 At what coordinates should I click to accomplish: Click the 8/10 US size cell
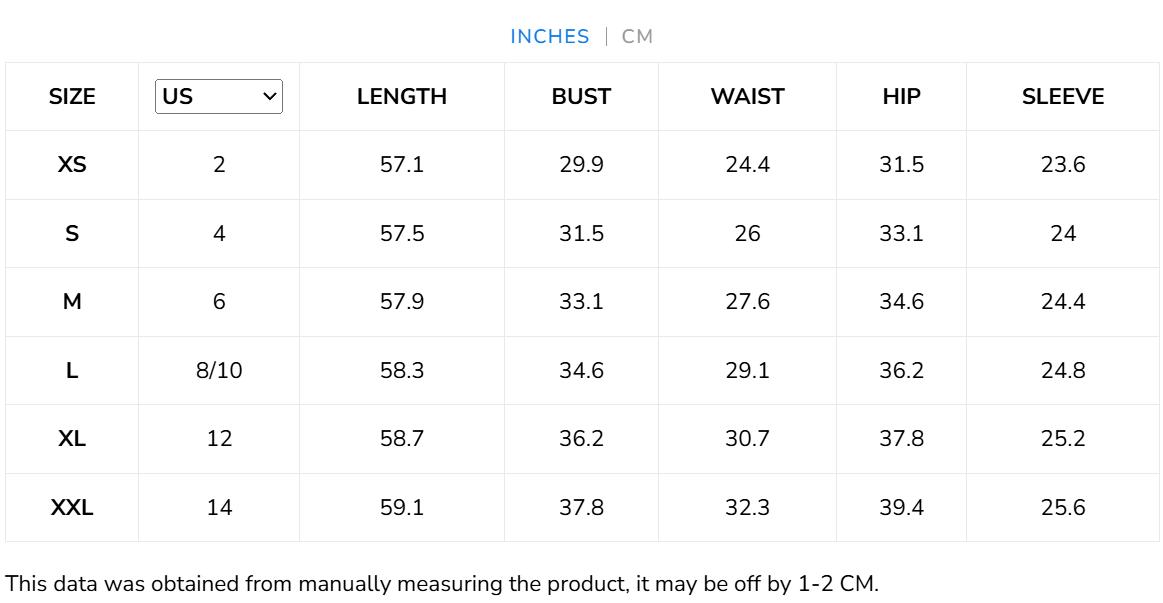(x=219, y=371)
